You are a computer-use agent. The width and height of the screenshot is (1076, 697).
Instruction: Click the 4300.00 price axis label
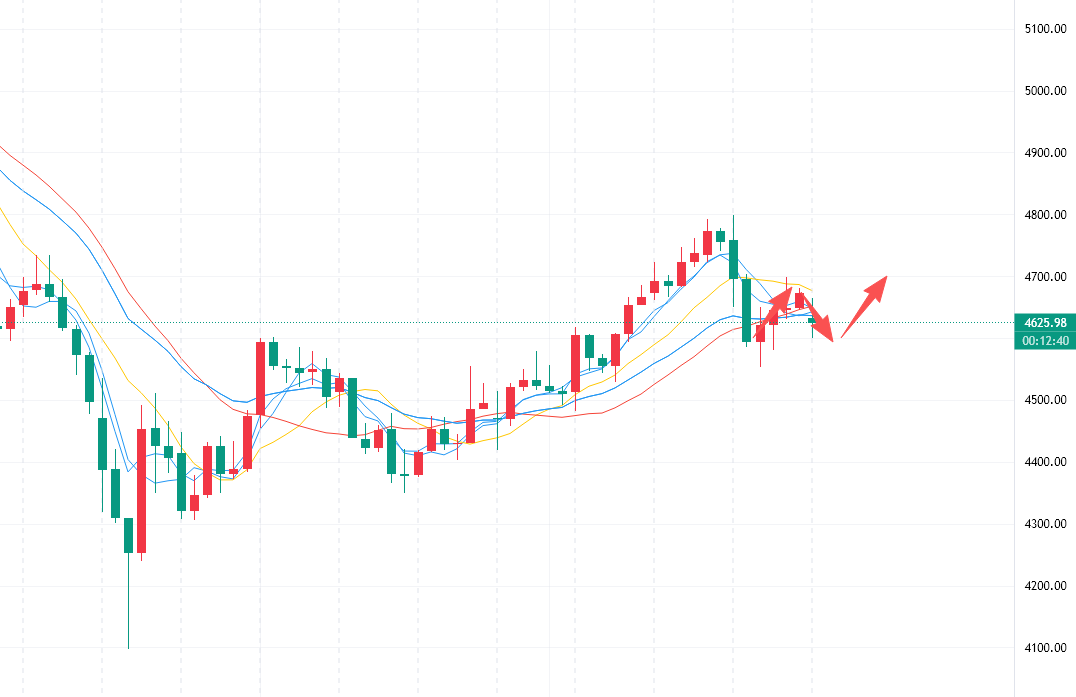[x=1044, y=524]
